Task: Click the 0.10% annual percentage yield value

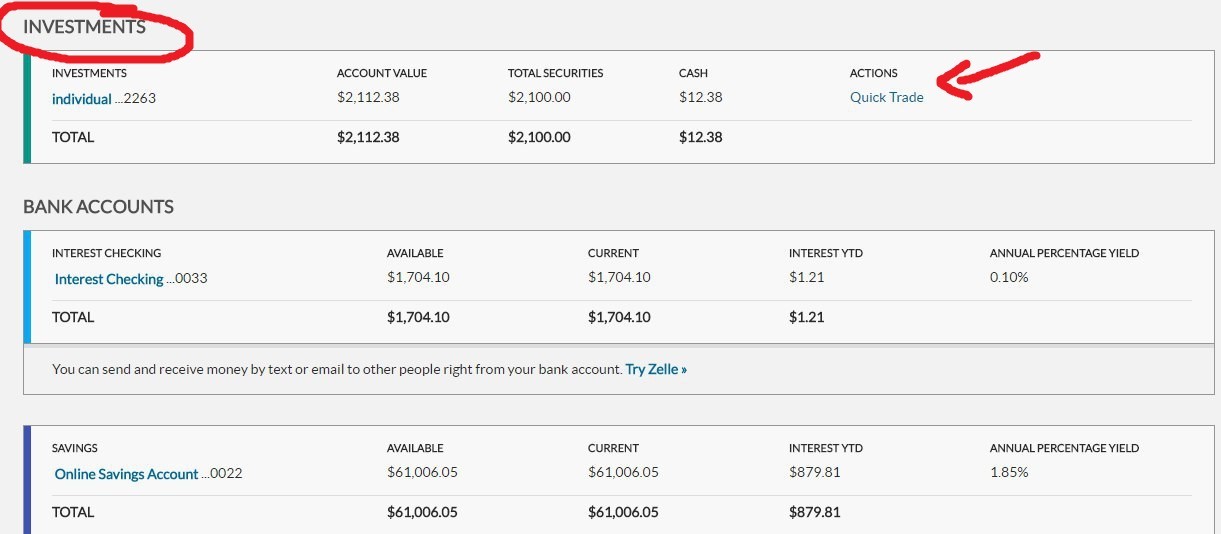Action: [1009, 277]
